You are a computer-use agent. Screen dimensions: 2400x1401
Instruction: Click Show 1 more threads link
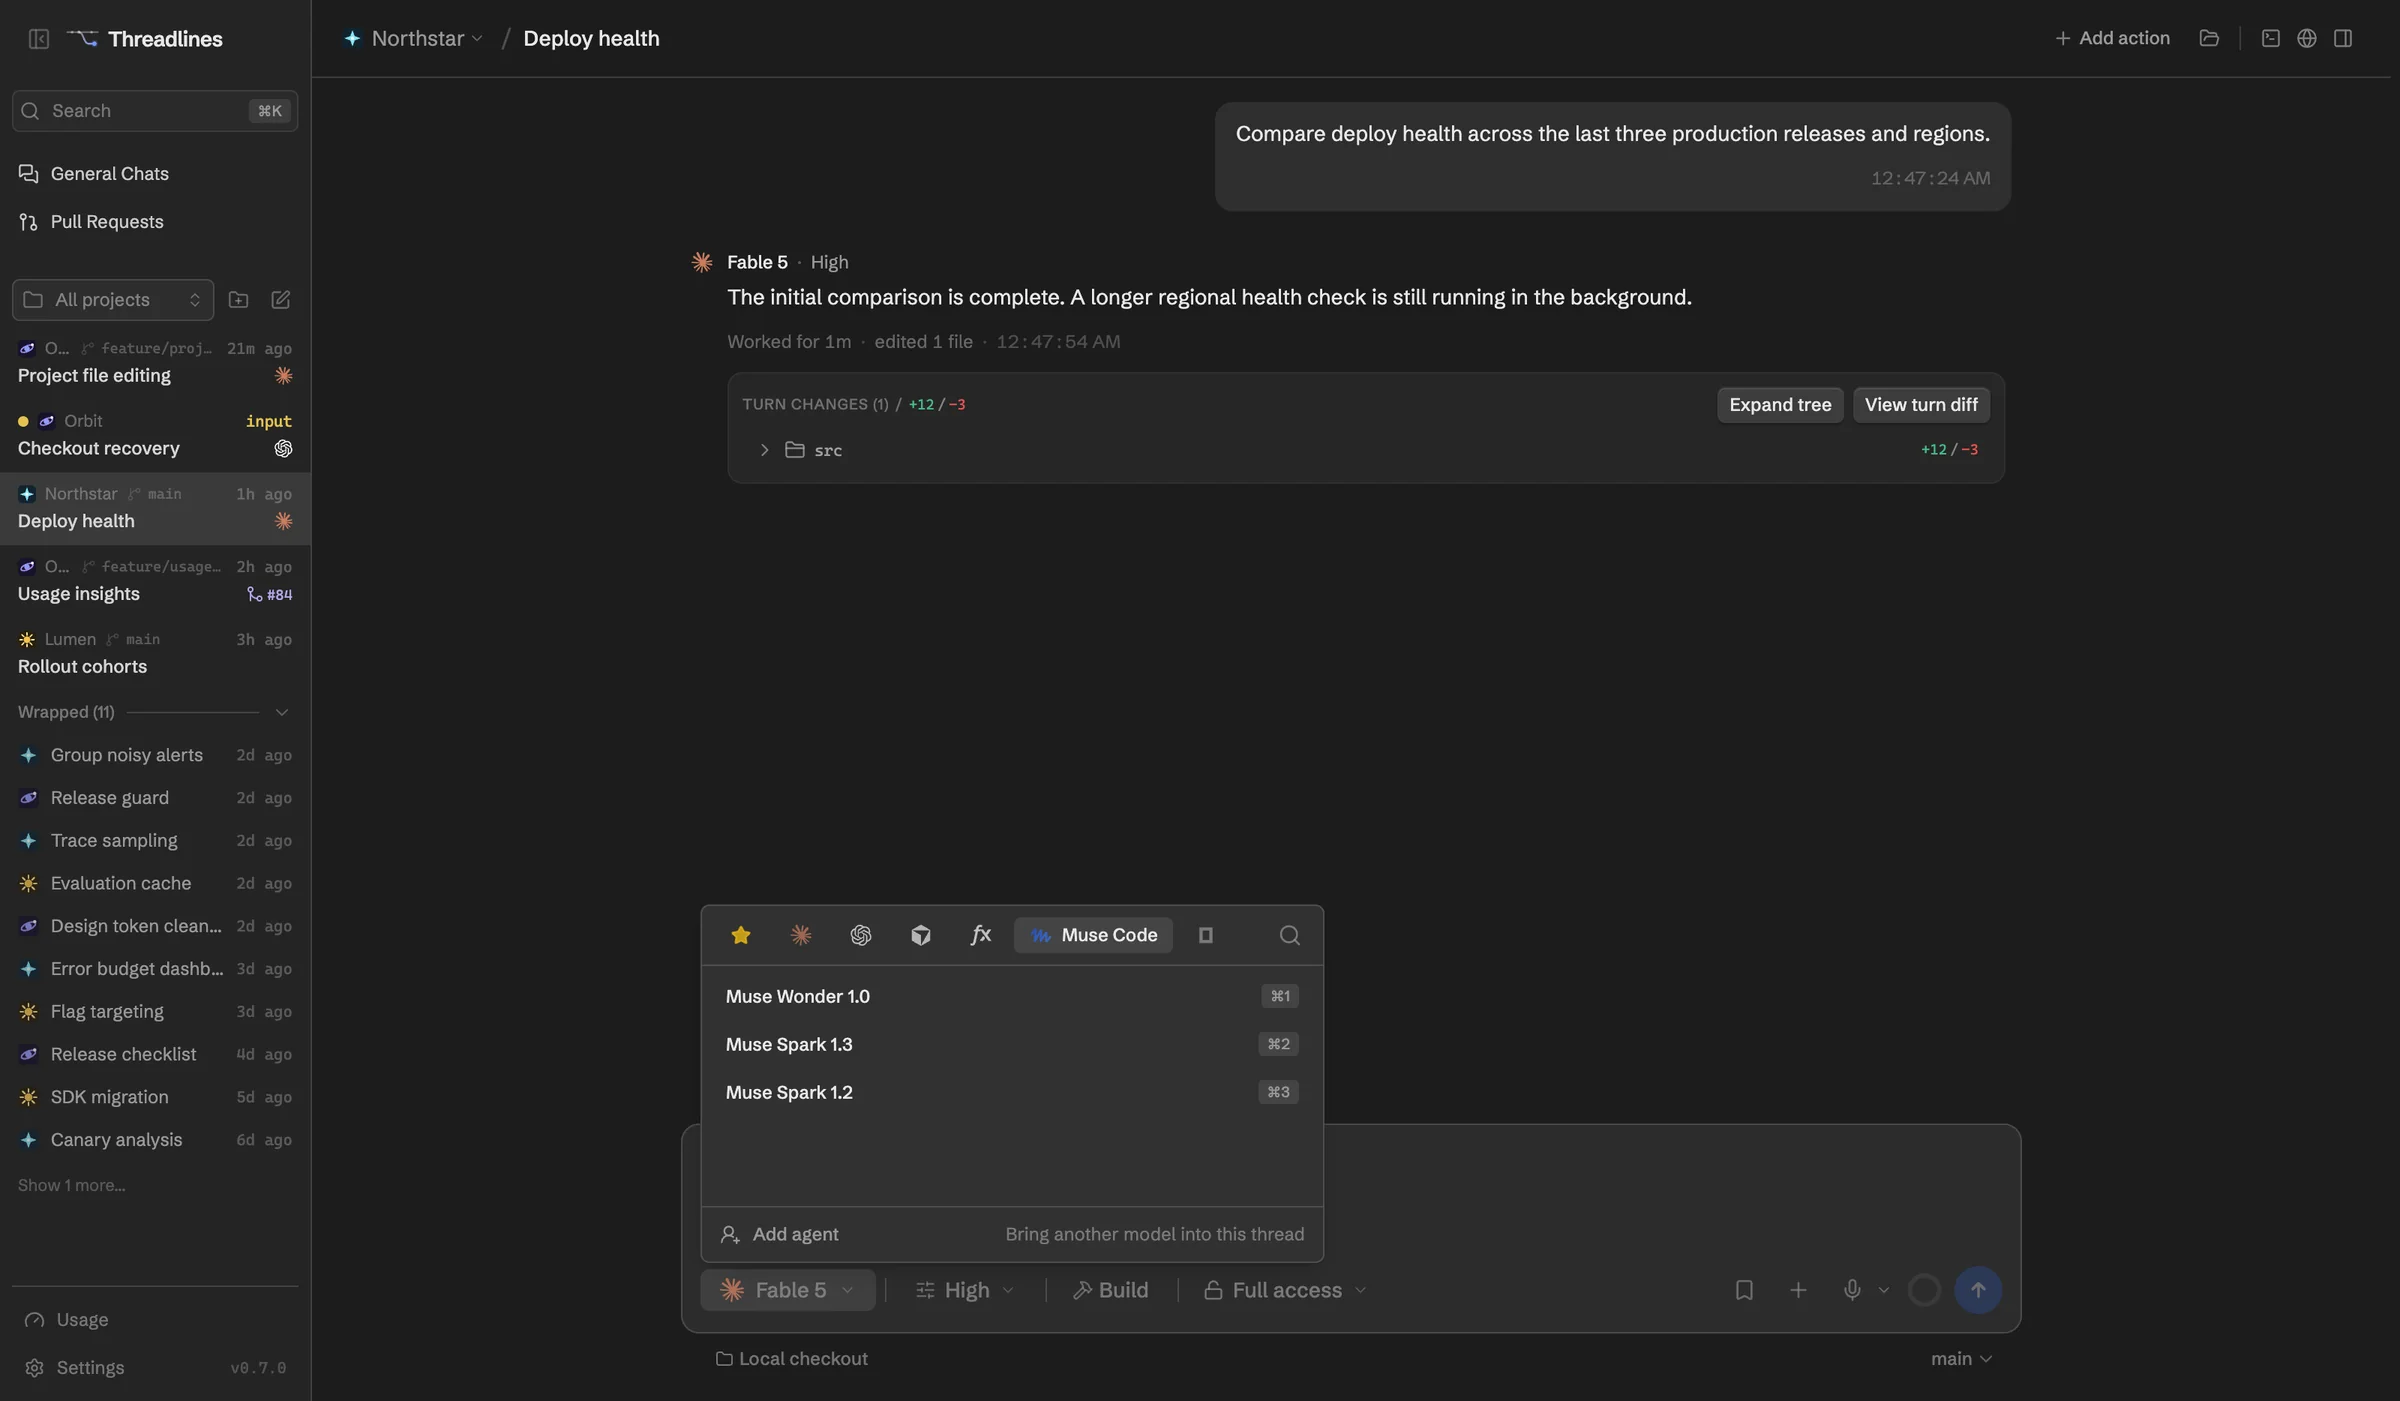click(71, 1185)
